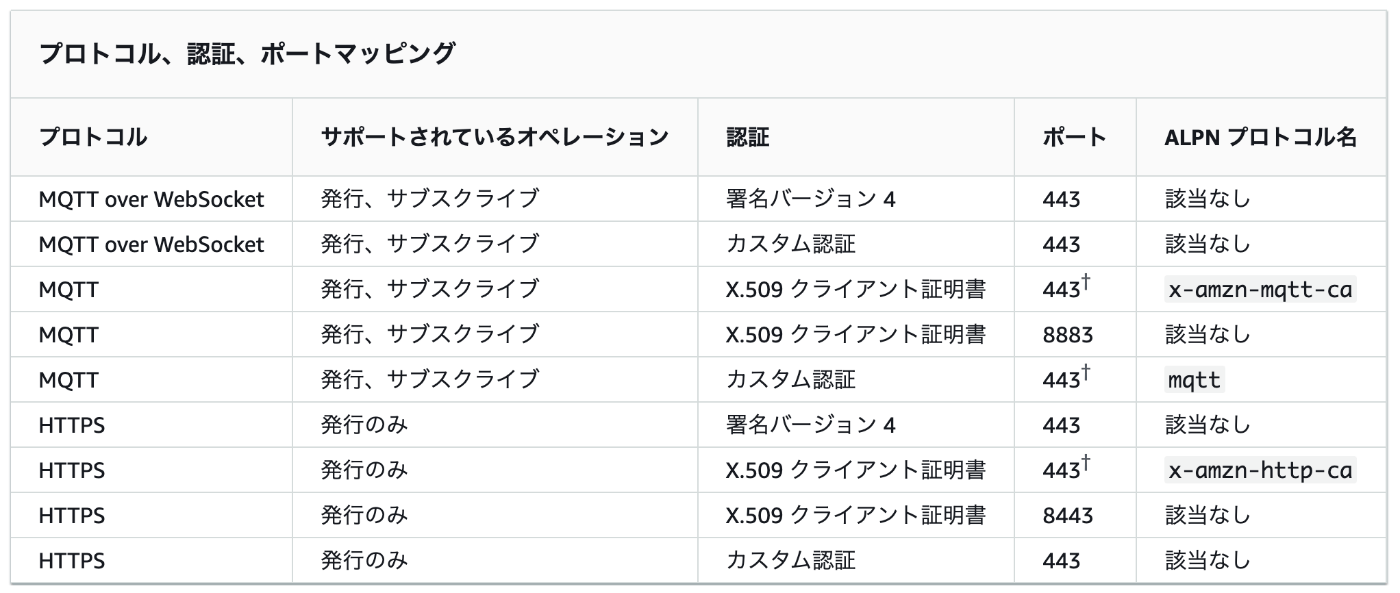
Task: Select the プロトコル column header
Action: [x=92, y=138]
